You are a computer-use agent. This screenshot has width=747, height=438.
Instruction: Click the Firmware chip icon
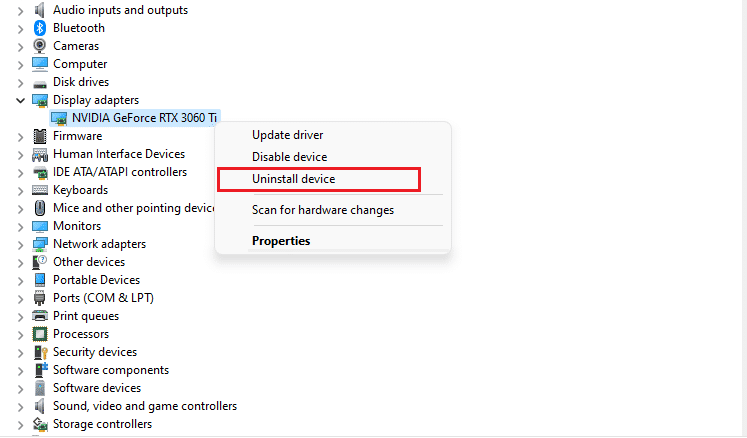pos(40,136)
